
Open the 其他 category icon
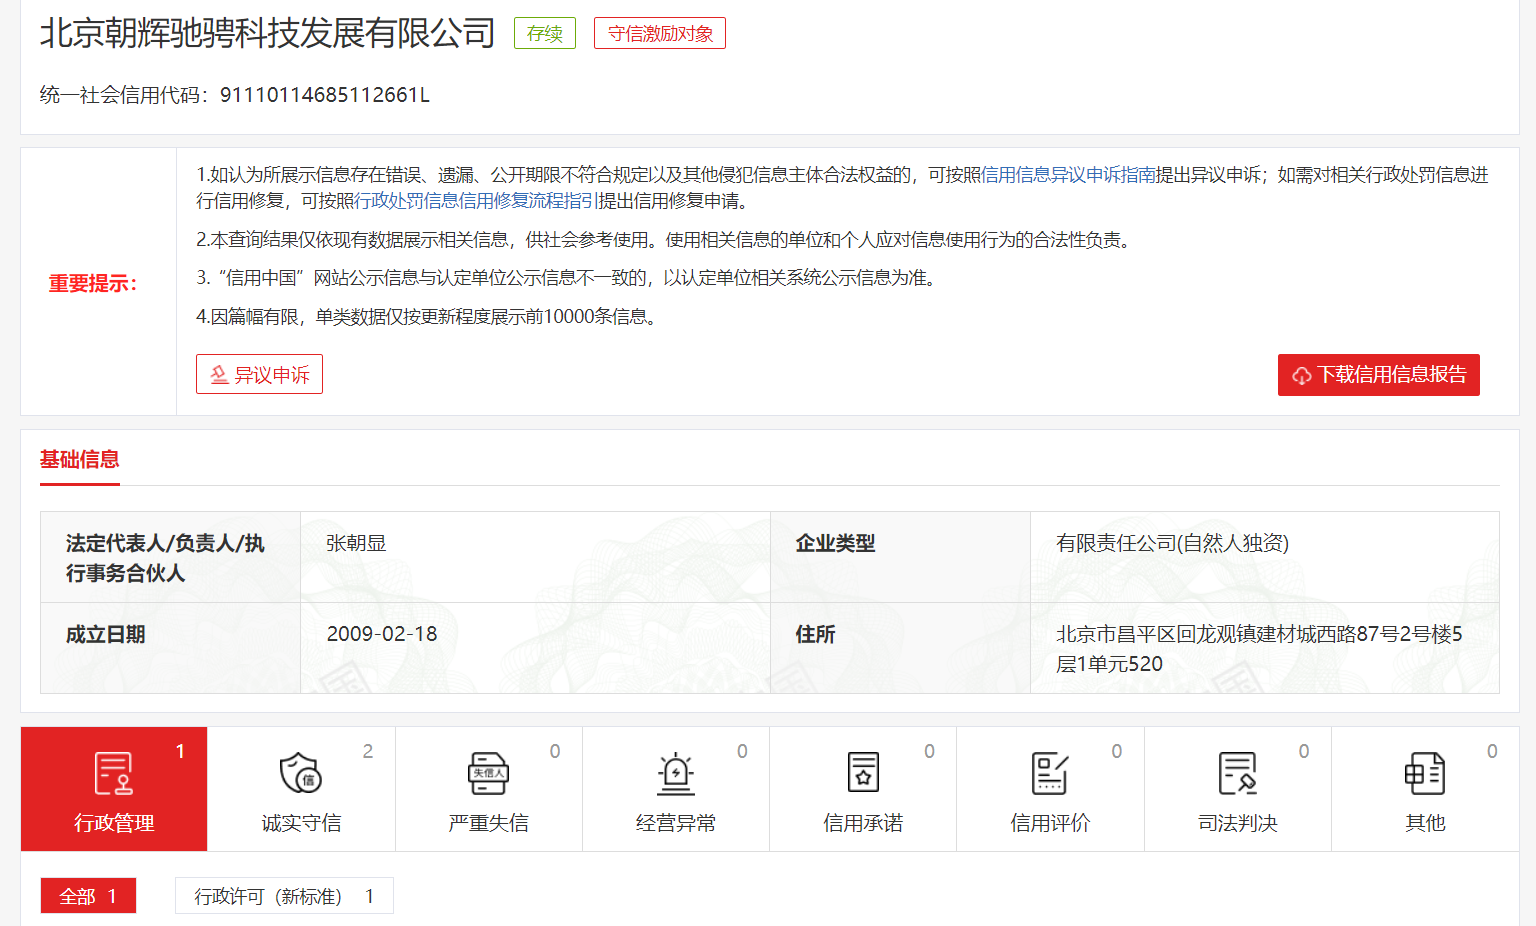1425,773
